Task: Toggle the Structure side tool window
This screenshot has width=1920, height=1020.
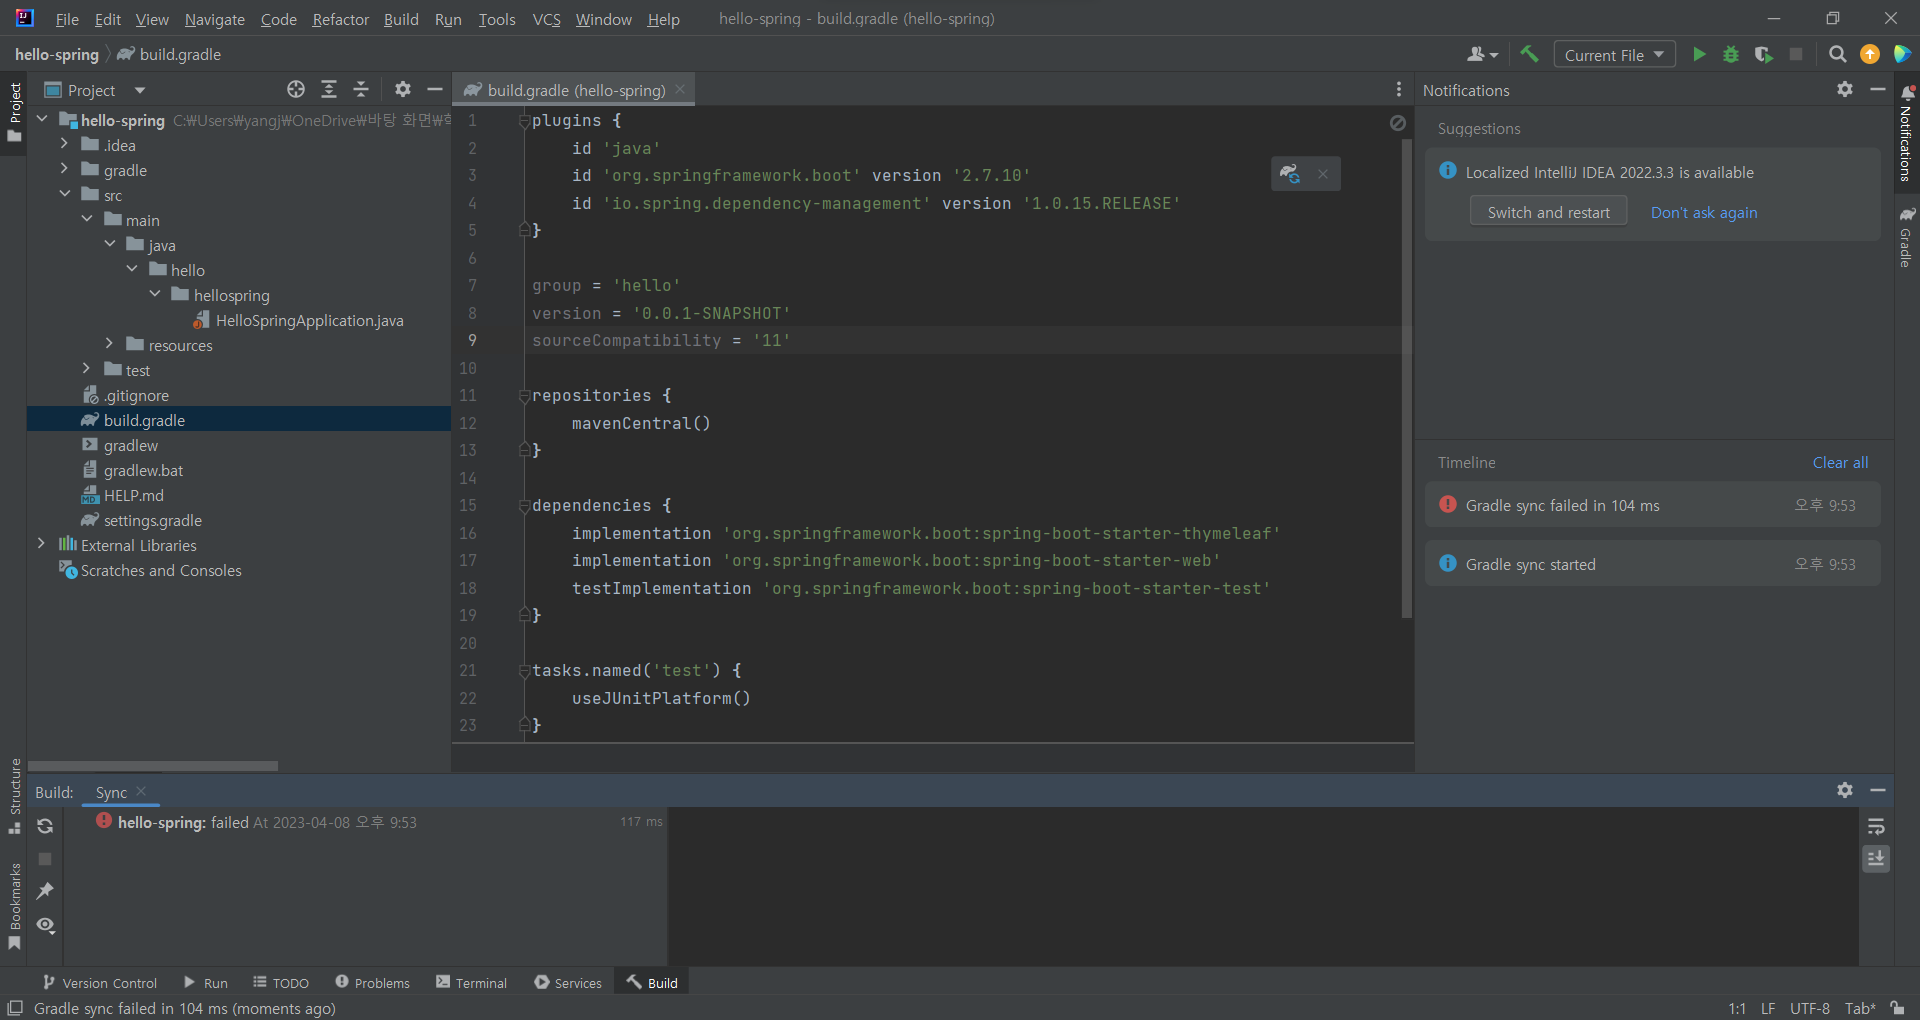Action: click(x=14, y=796)
